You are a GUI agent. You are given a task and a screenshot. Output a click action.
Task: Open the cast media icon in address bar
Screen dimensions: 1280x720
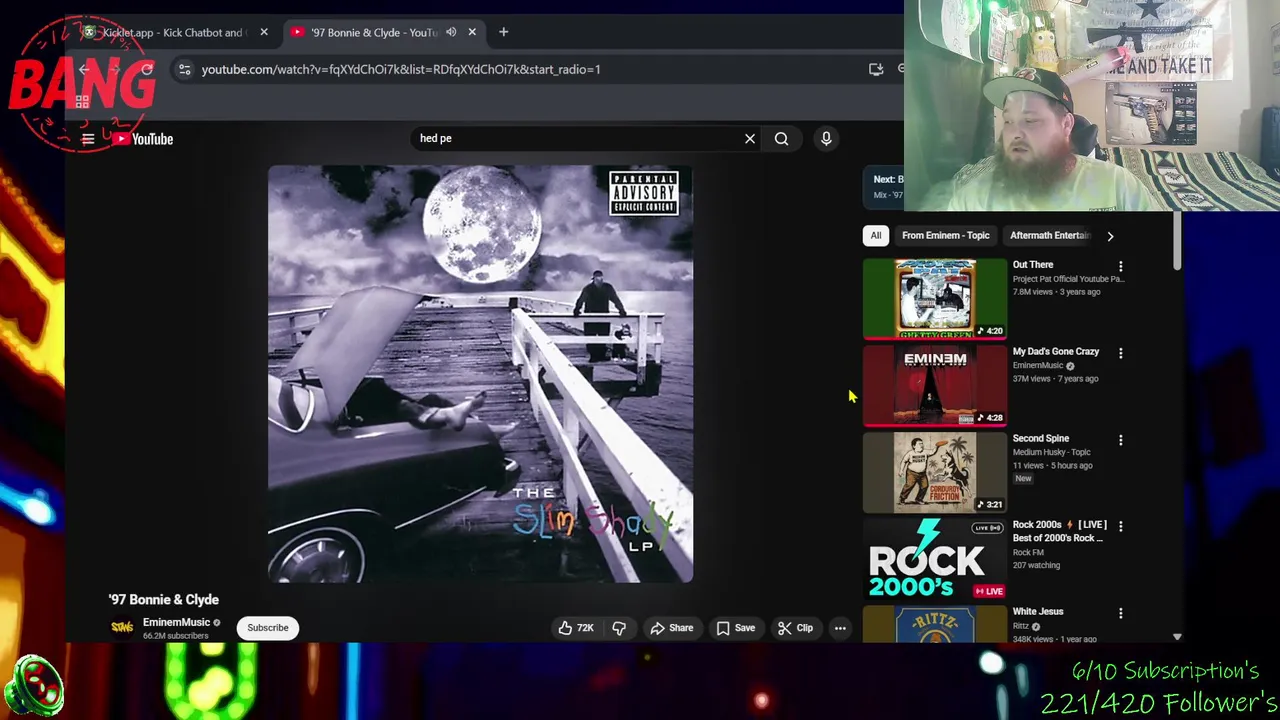click(876, 69)
